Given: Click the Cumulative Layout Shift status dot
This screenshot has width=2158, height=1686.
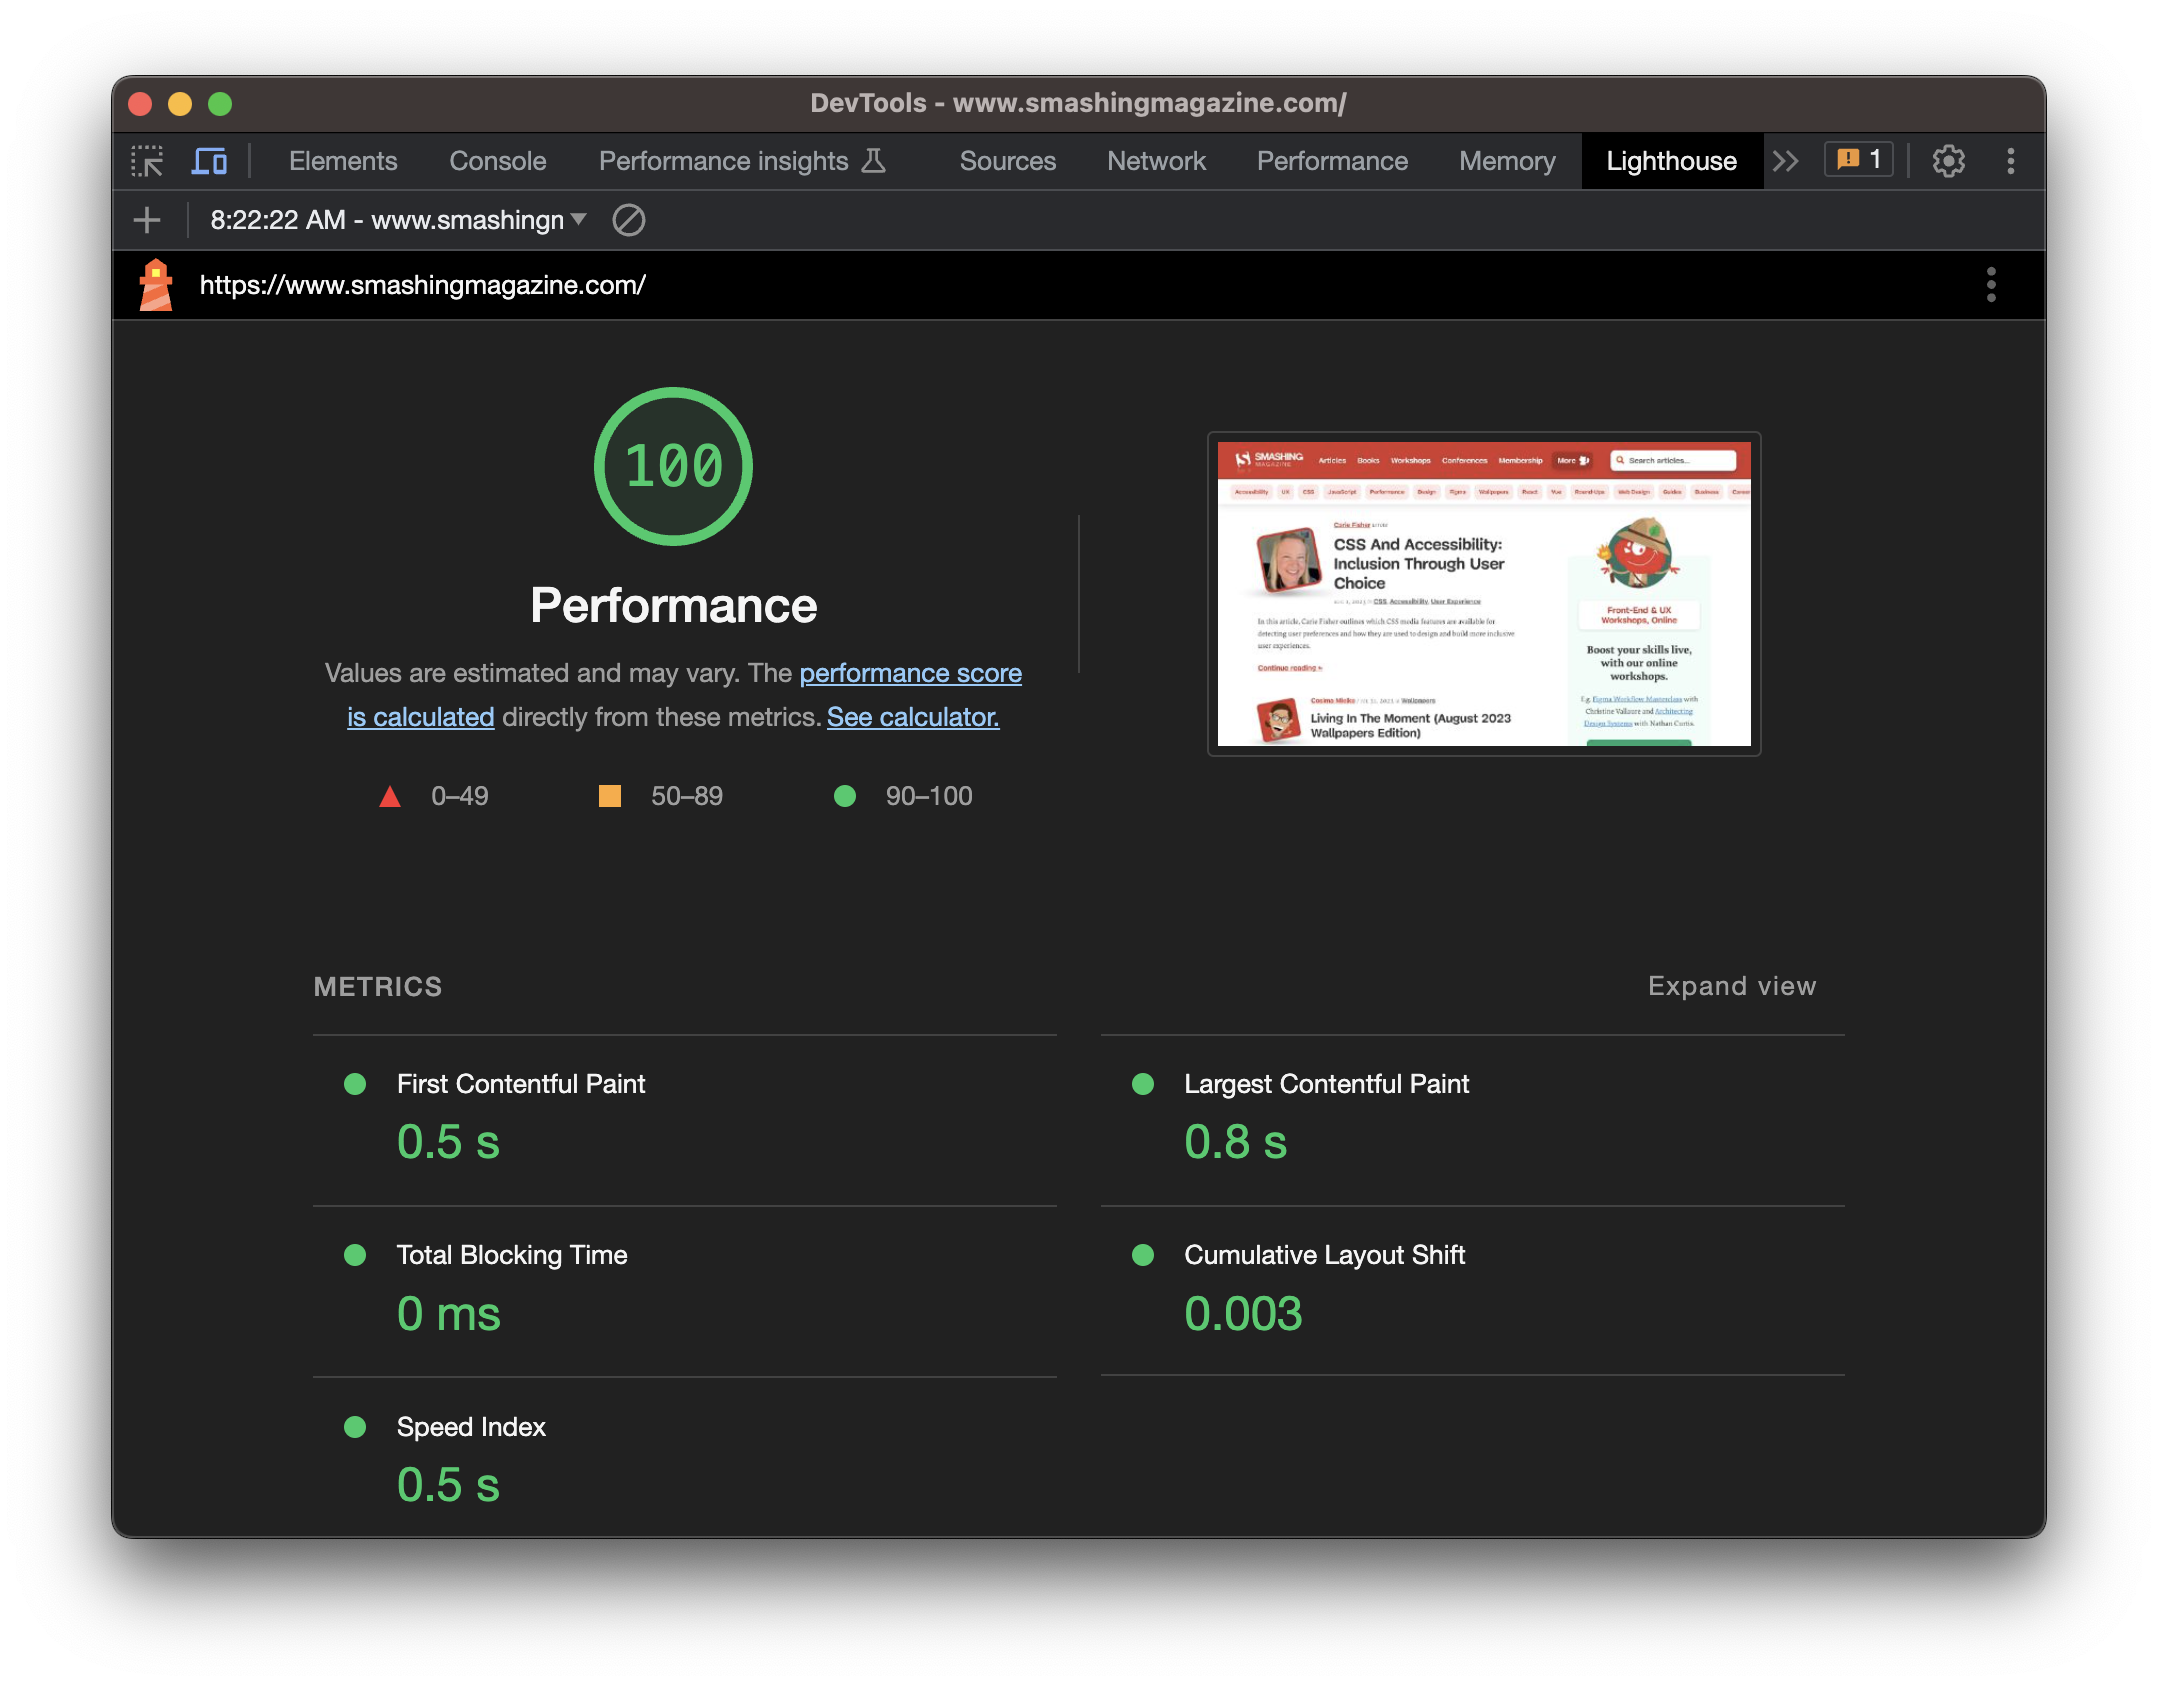Looking at the screenshot, I should coord(1143,1255).
